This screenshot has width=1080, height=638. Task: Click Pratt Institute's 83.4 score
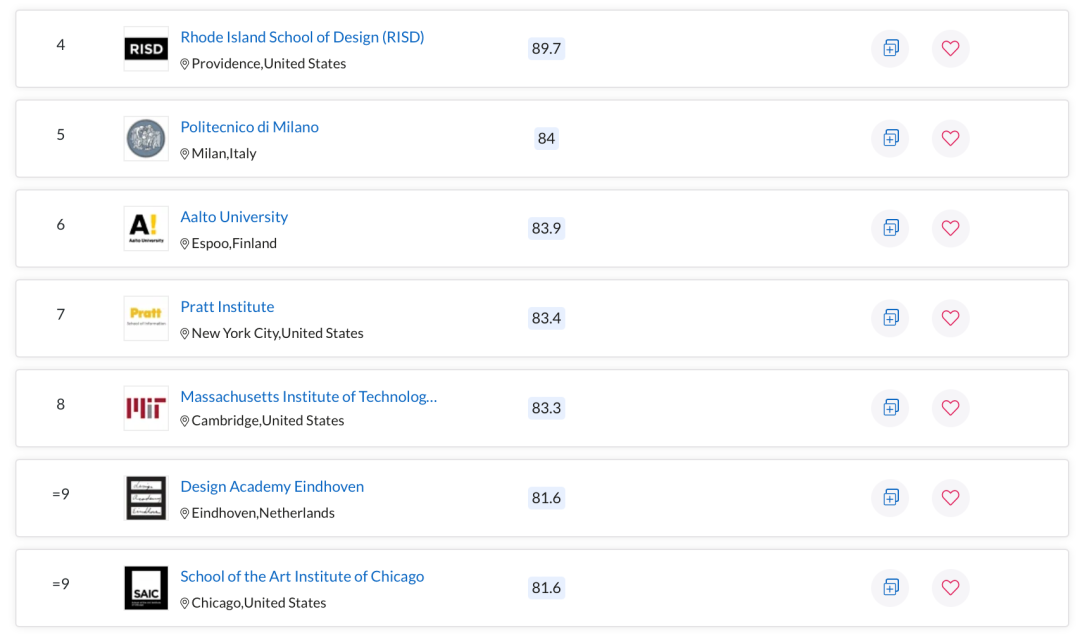(x=546, y=318)
